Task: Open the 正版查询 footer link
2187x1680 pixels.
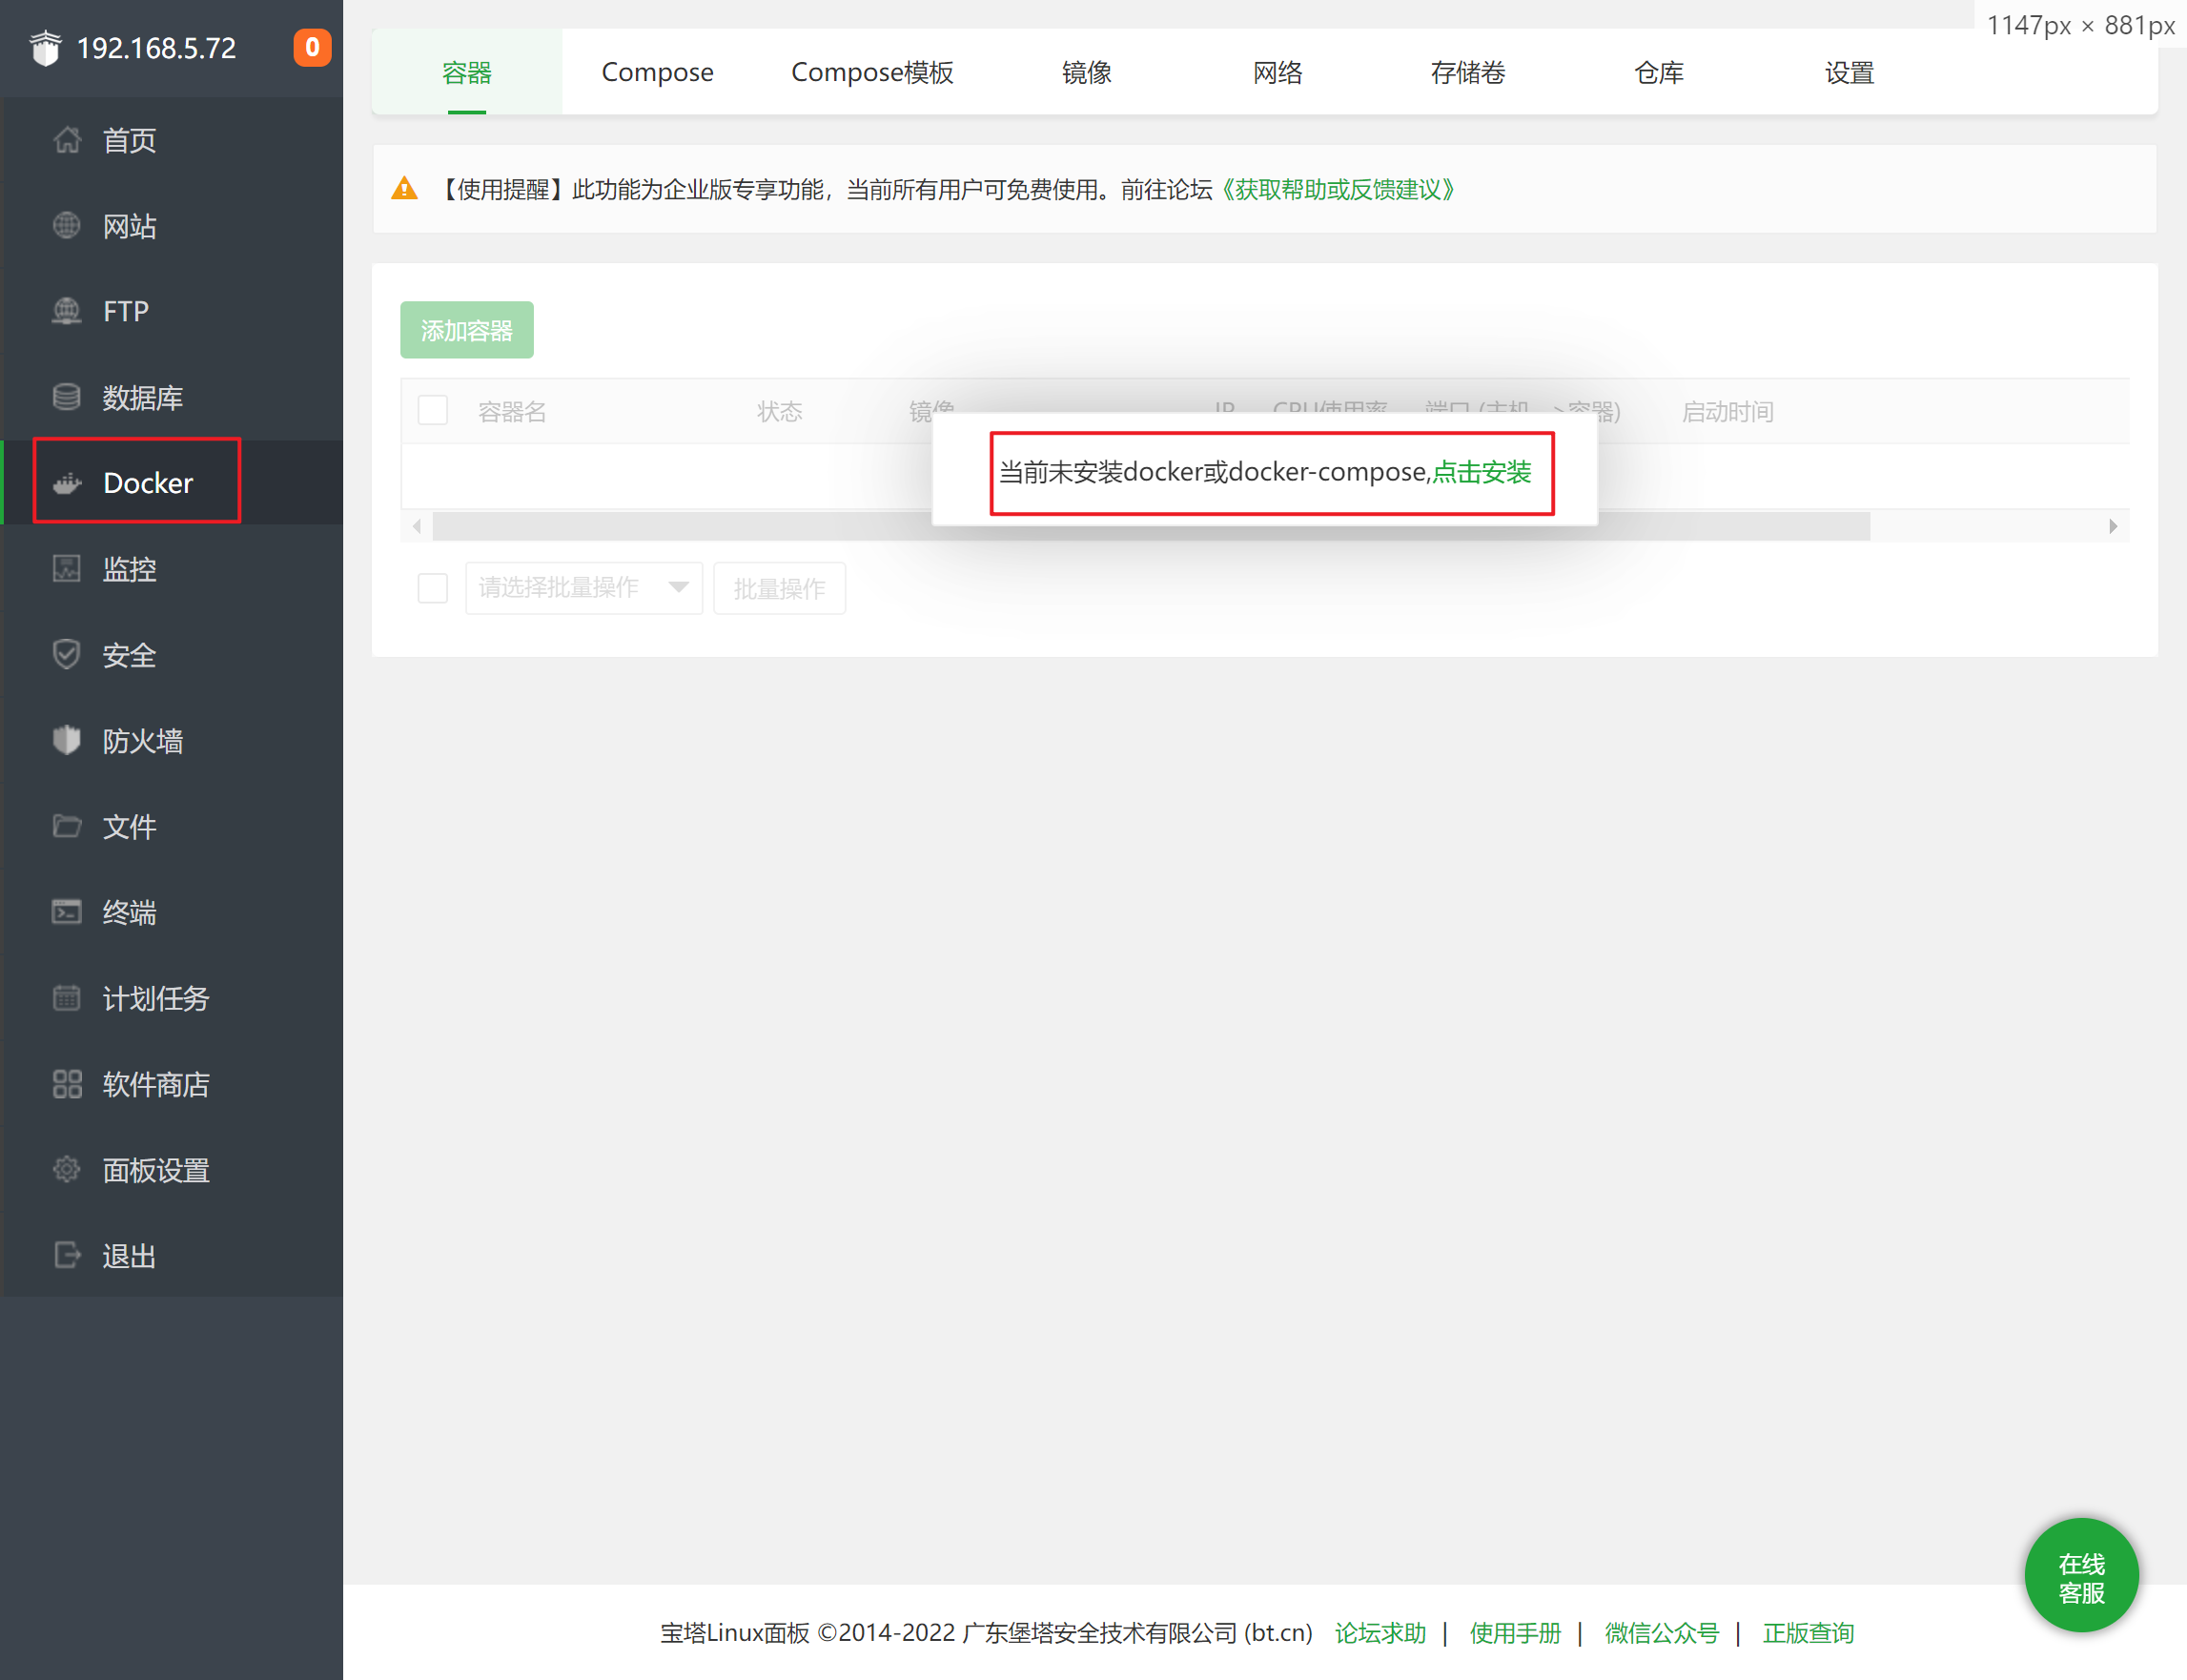Action: (1808, 1633)
